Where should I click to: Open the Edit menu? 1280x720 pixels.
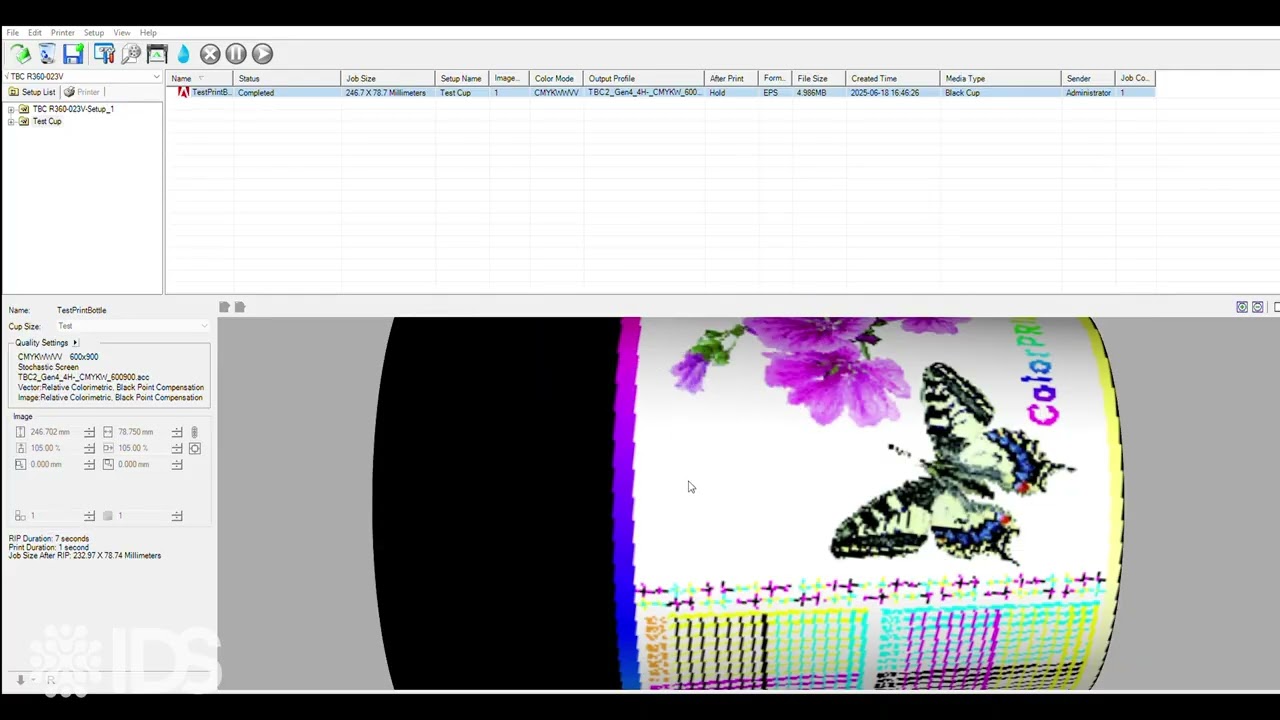[35, 33]
